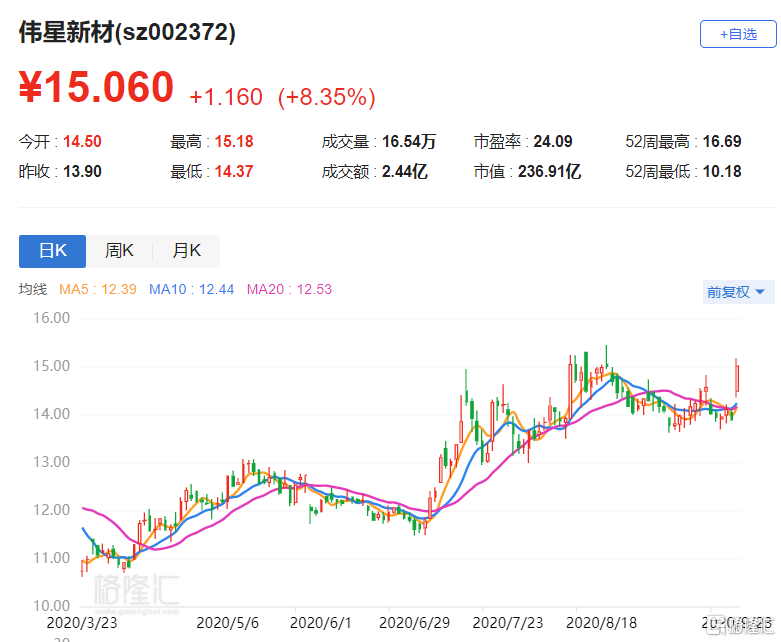Click the percent change (+8.35%)
781x642 pixels.
click(327, 97)
